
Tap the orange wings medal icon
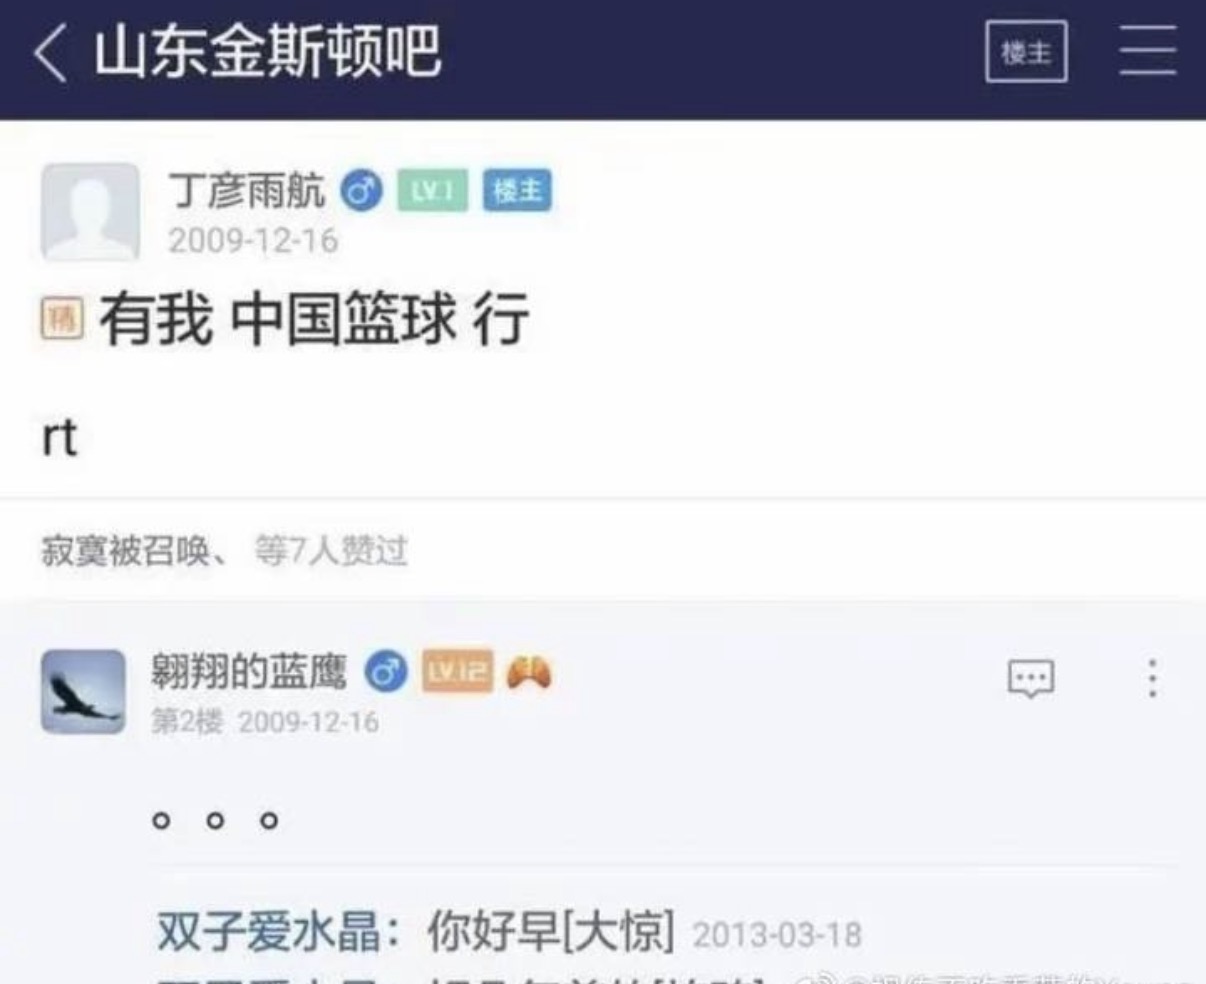(530, 673)
